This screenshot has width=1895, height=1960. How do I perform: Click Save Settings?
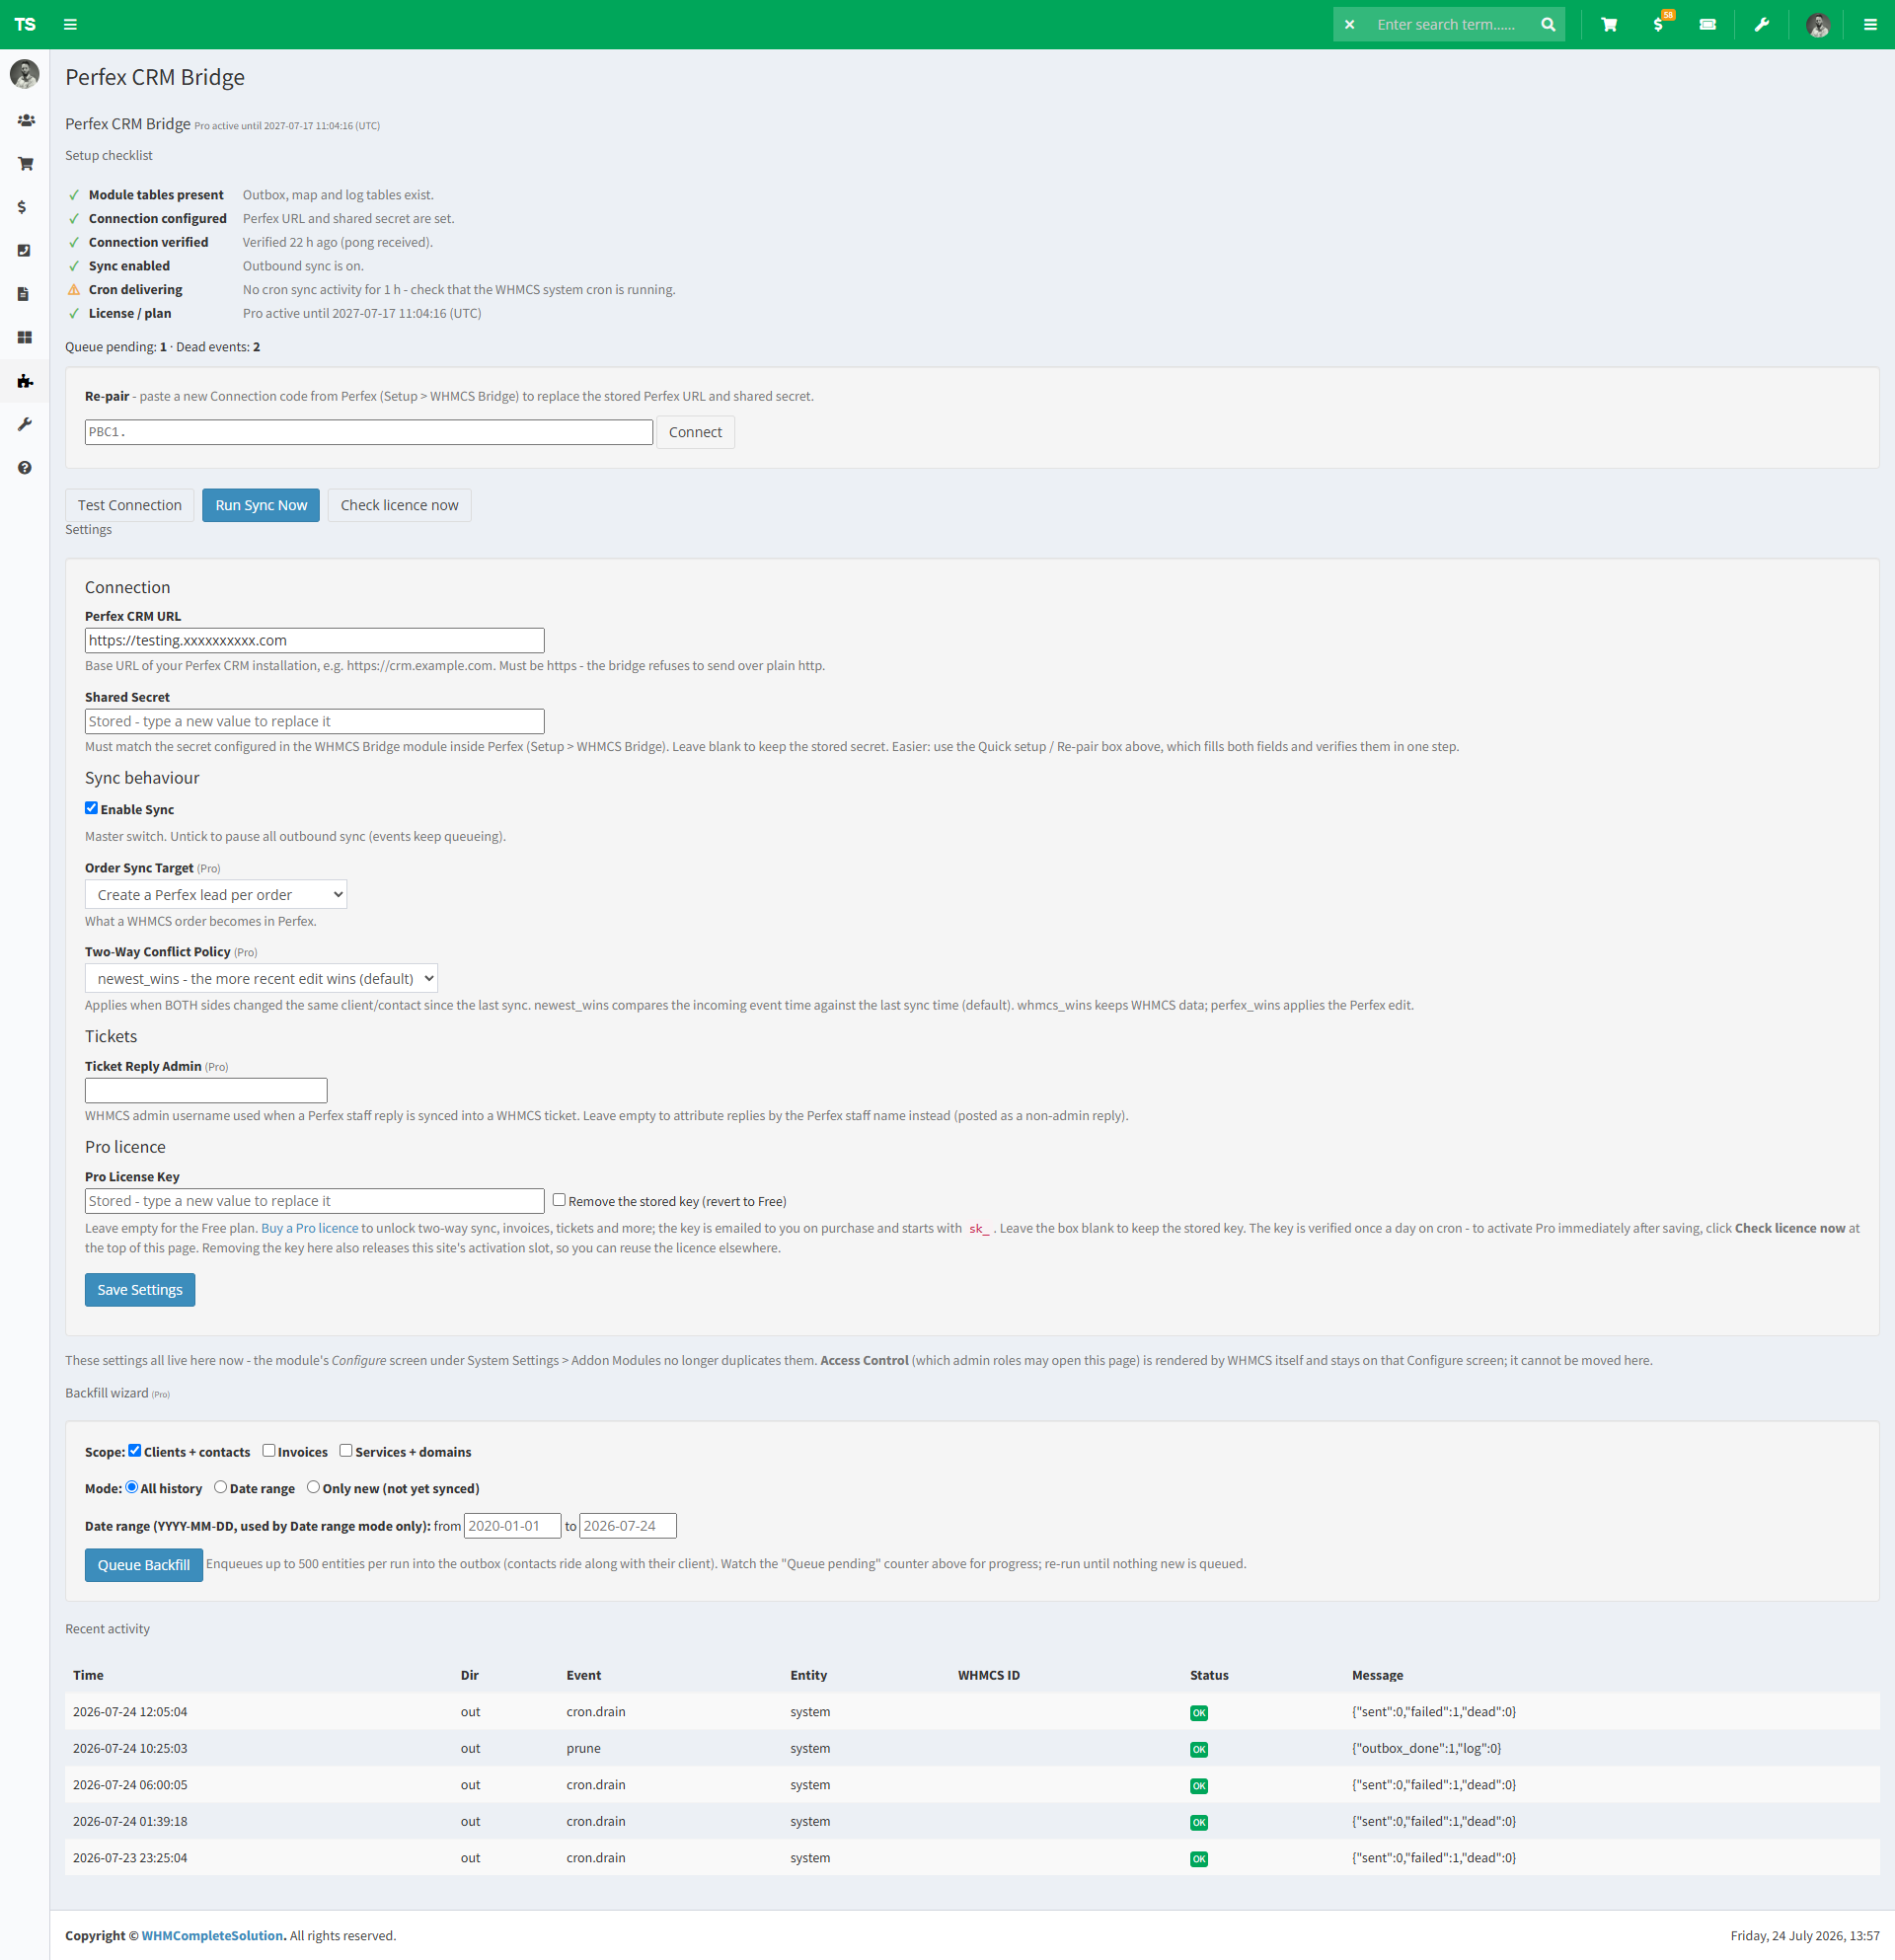tap(140, 1290)
